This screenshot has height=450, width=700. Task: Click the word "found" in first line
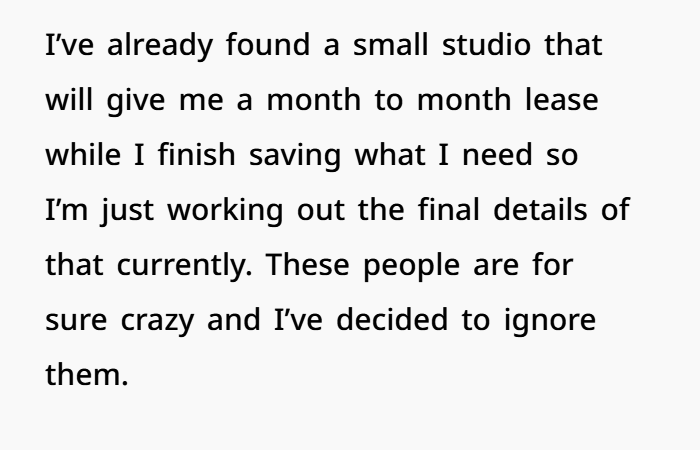coord(268,44)
